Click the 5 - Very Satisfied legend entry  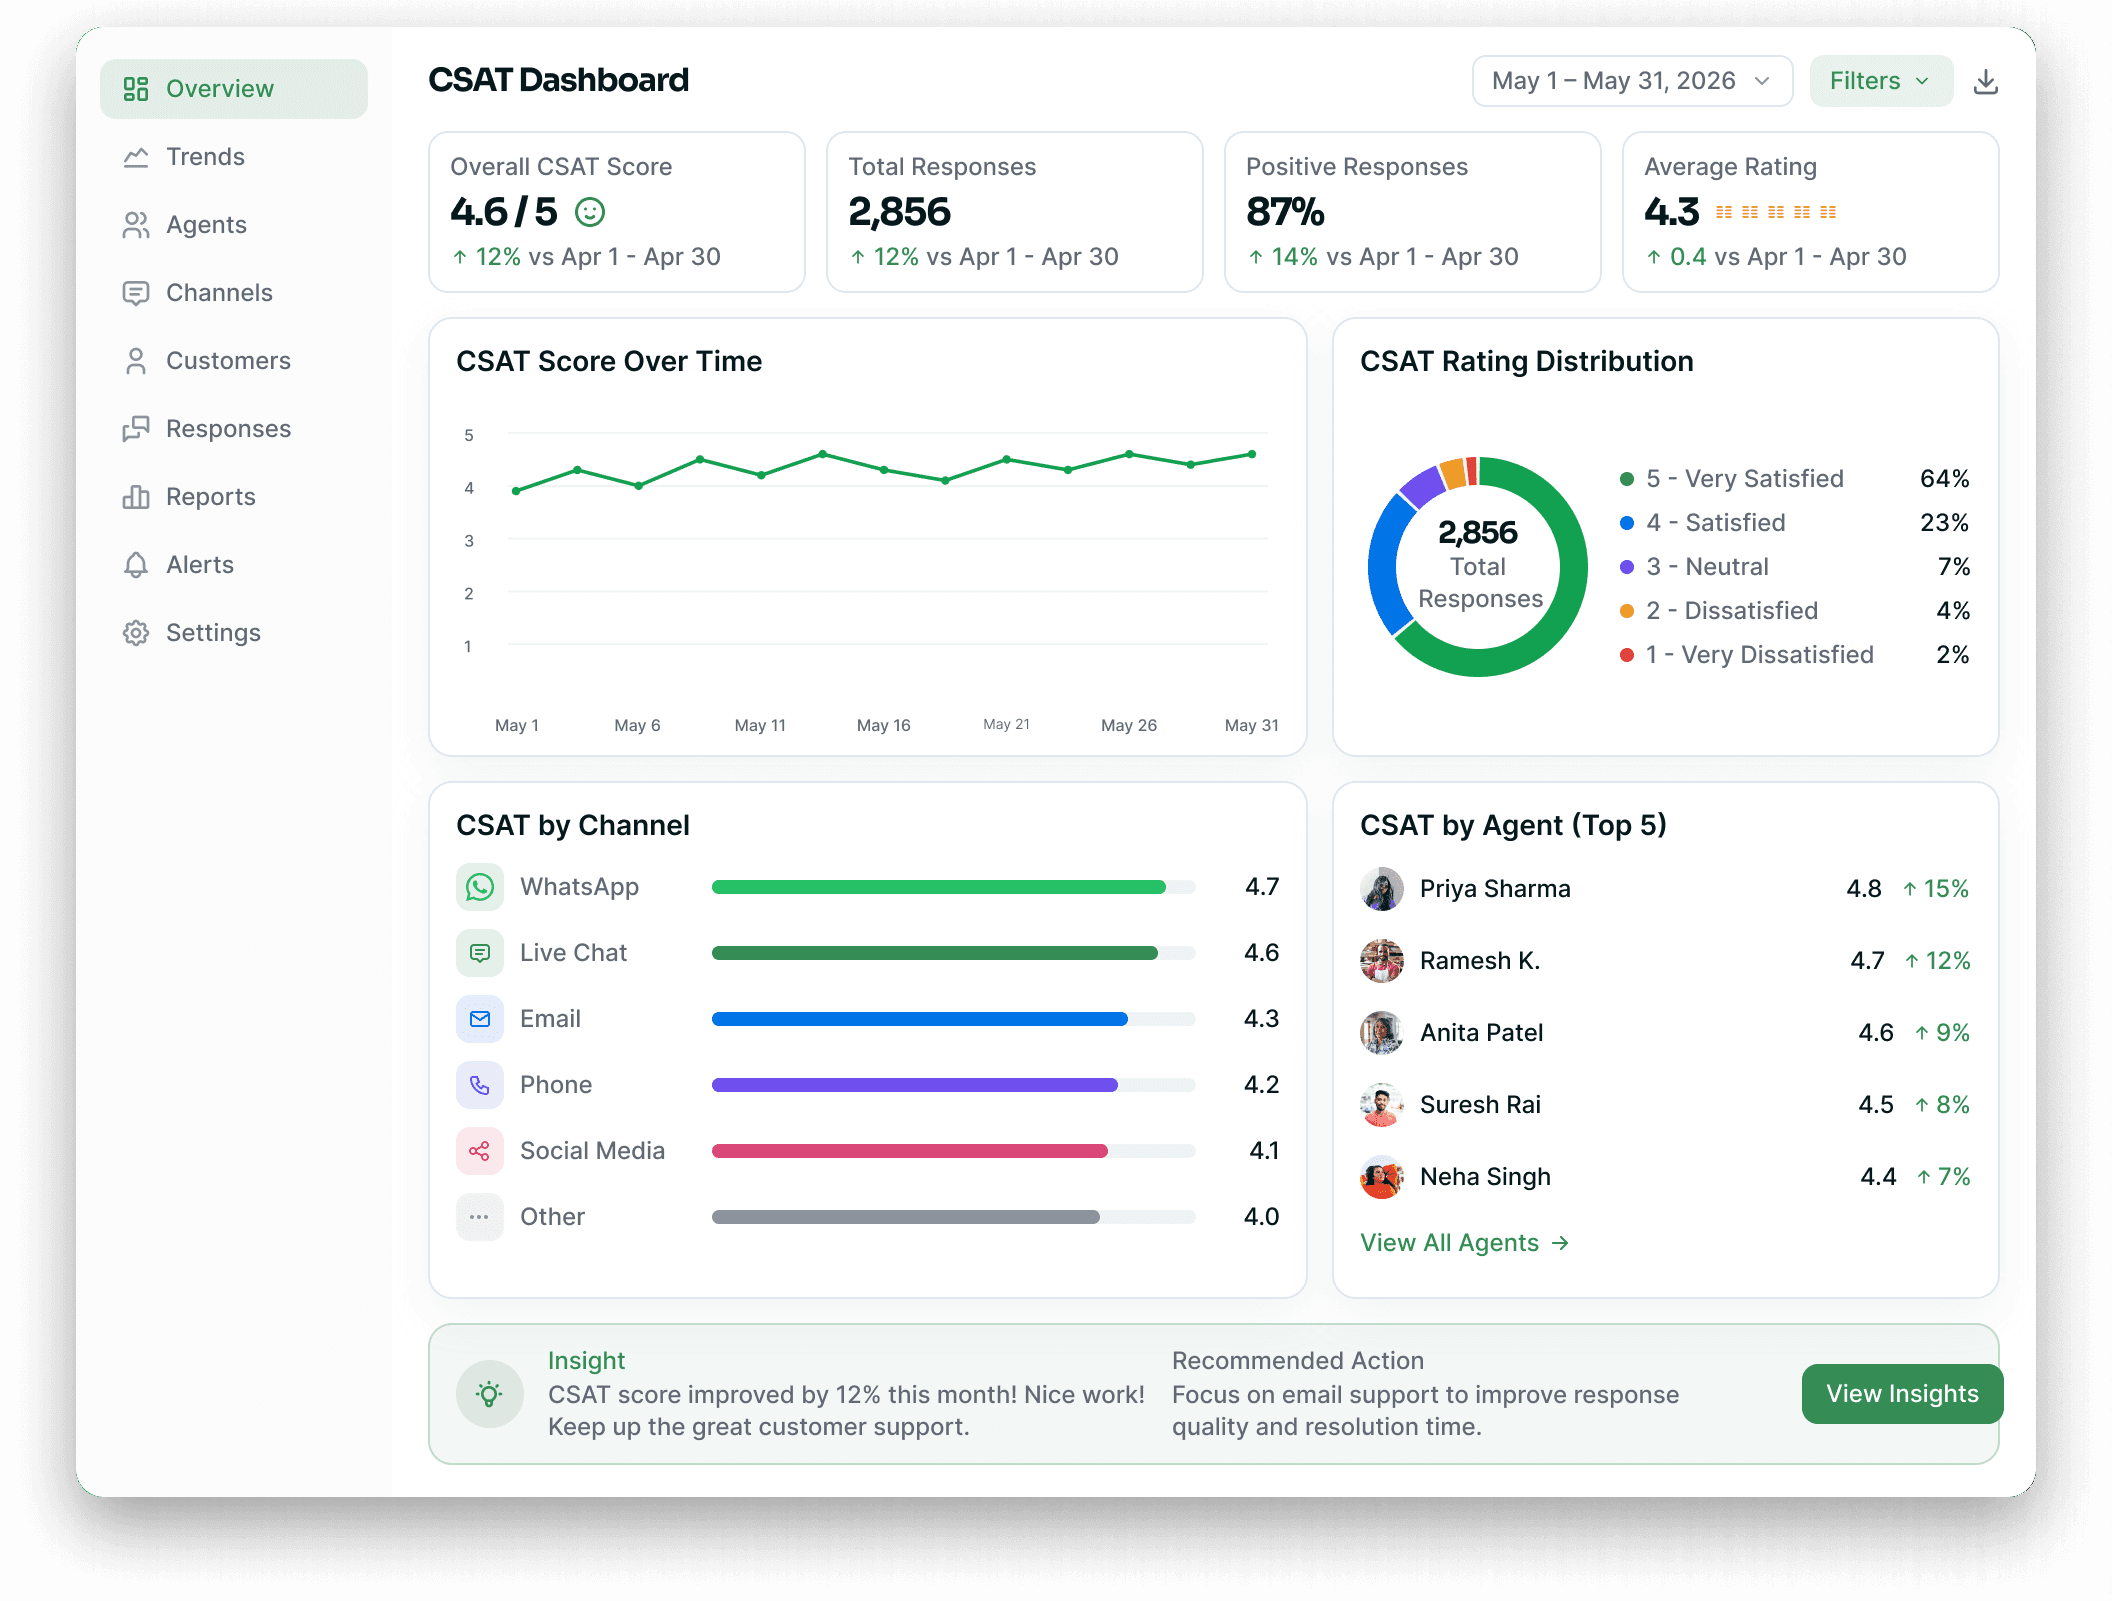1795,479
